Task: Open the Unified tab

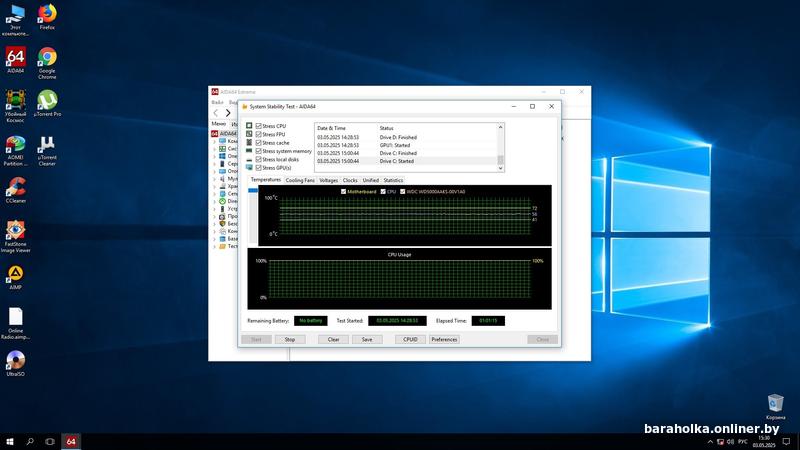Action: pos(371,181)
